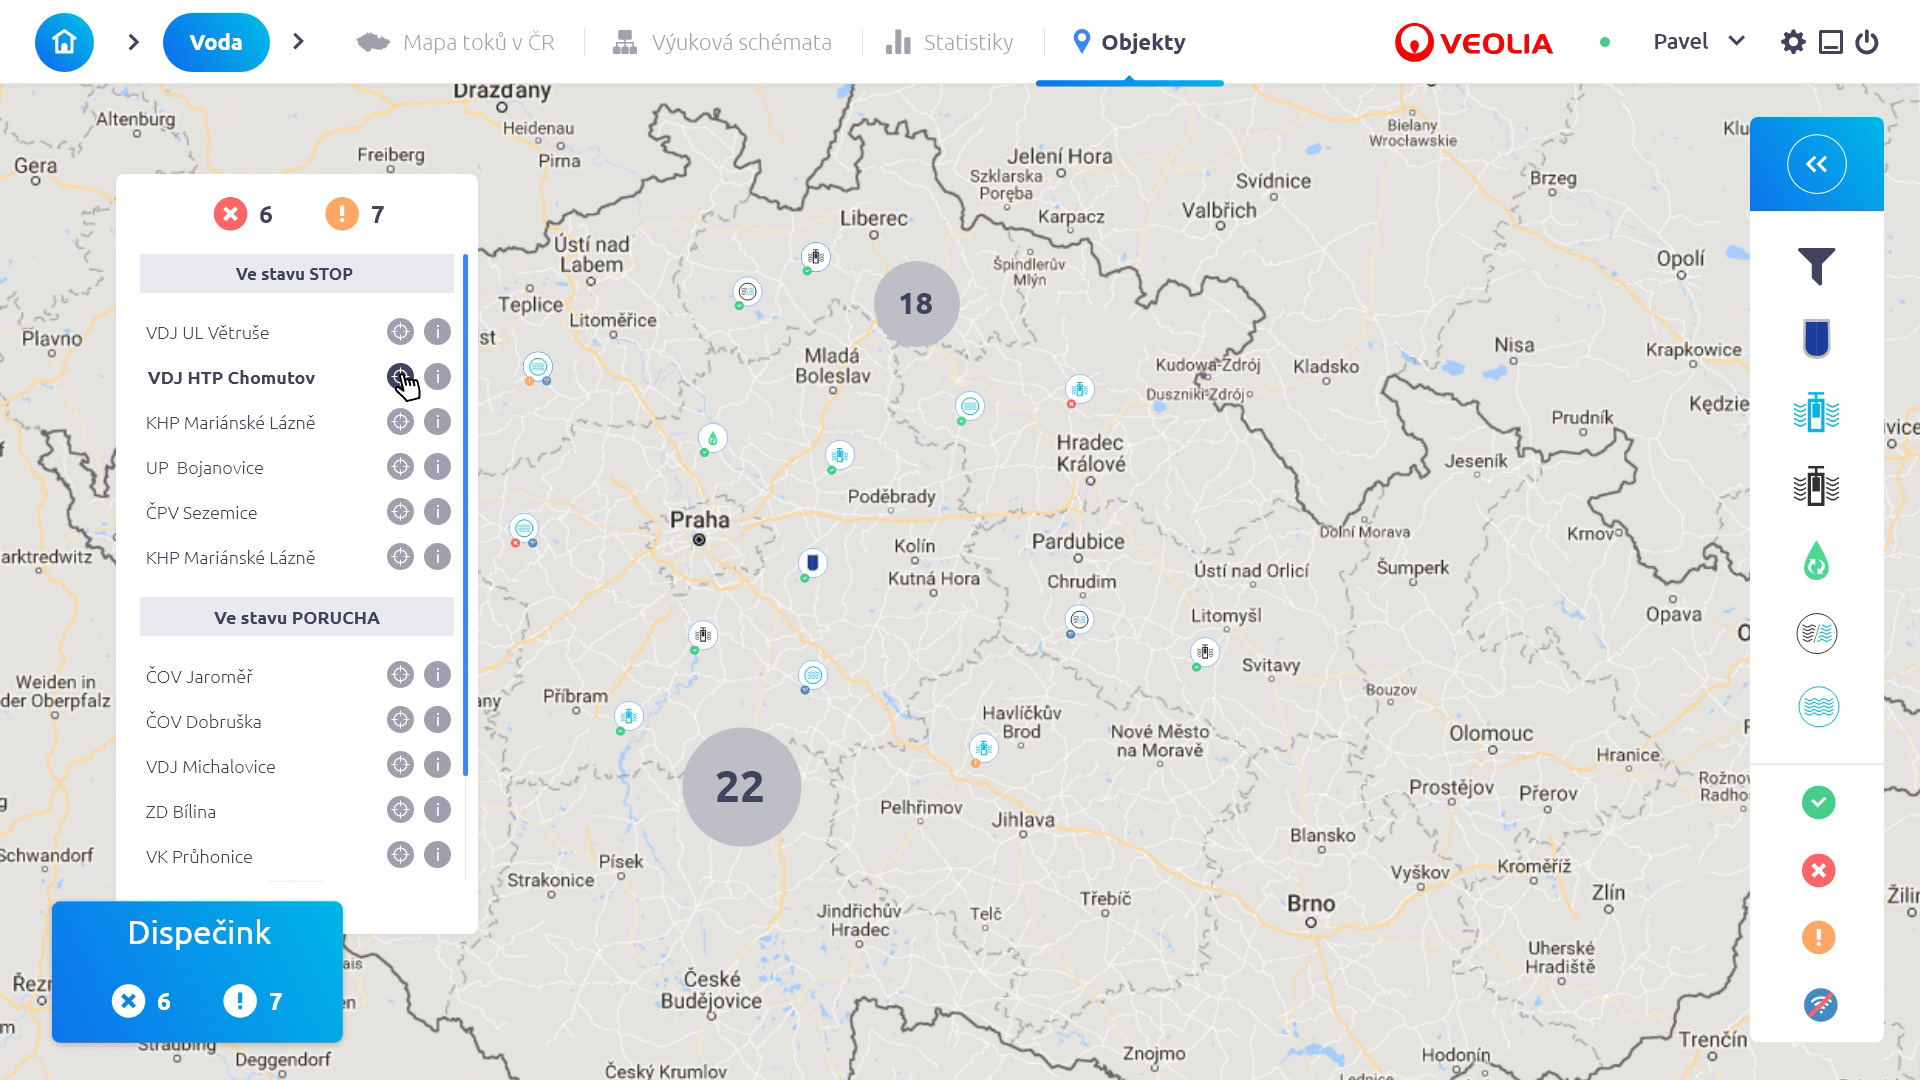
Task: Locate ZD Bílina on map
Action: pyautogui.click(x=400, y=810)
